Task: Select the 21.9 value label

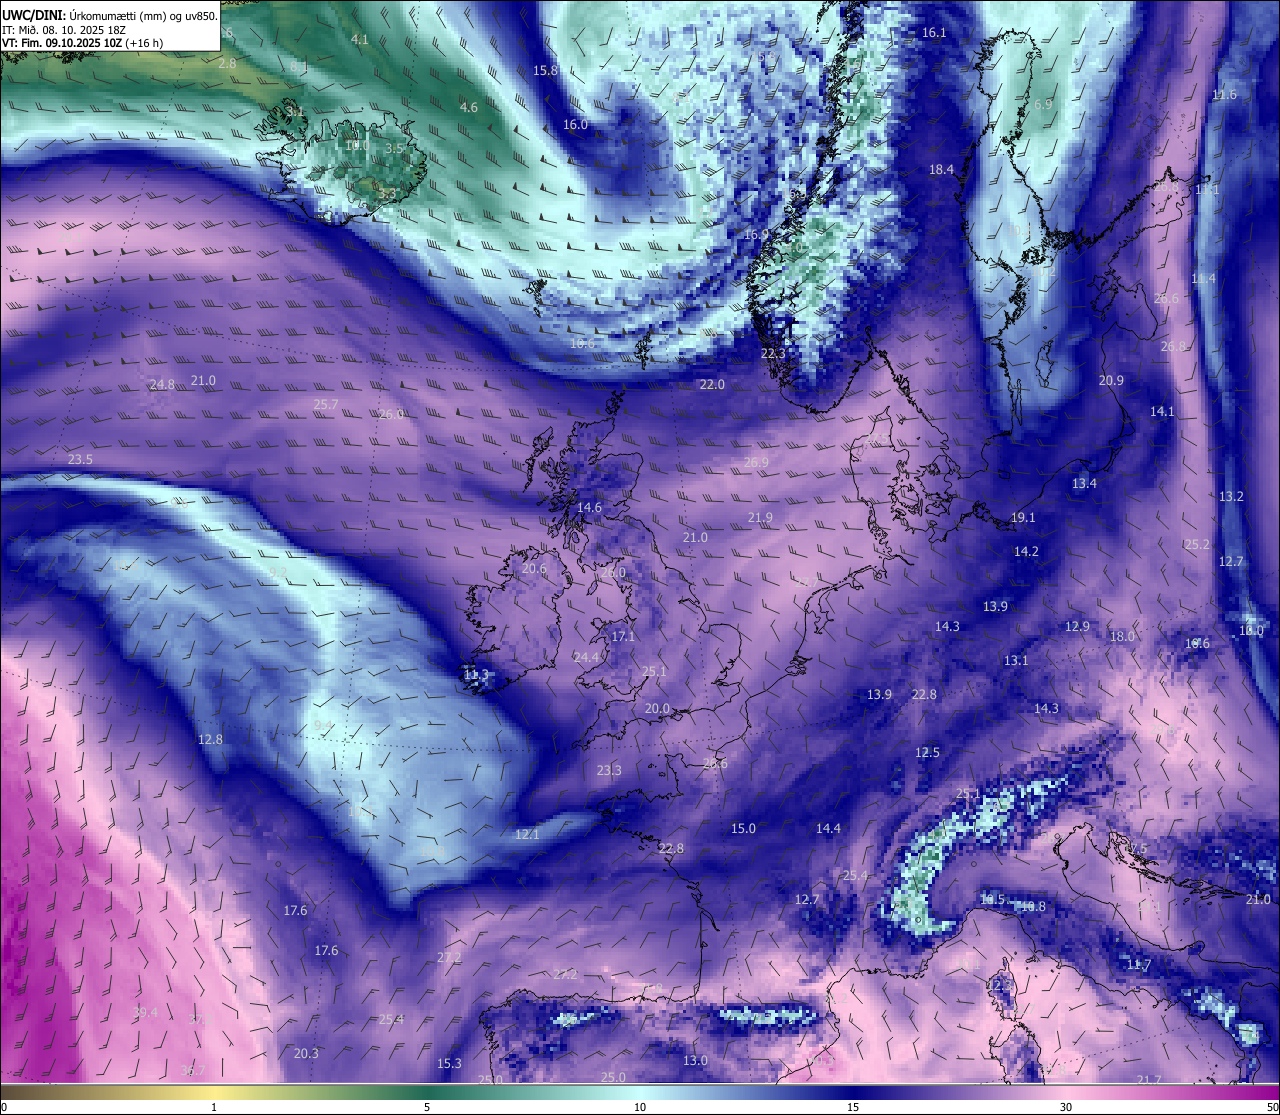Action: pos(760,518)
